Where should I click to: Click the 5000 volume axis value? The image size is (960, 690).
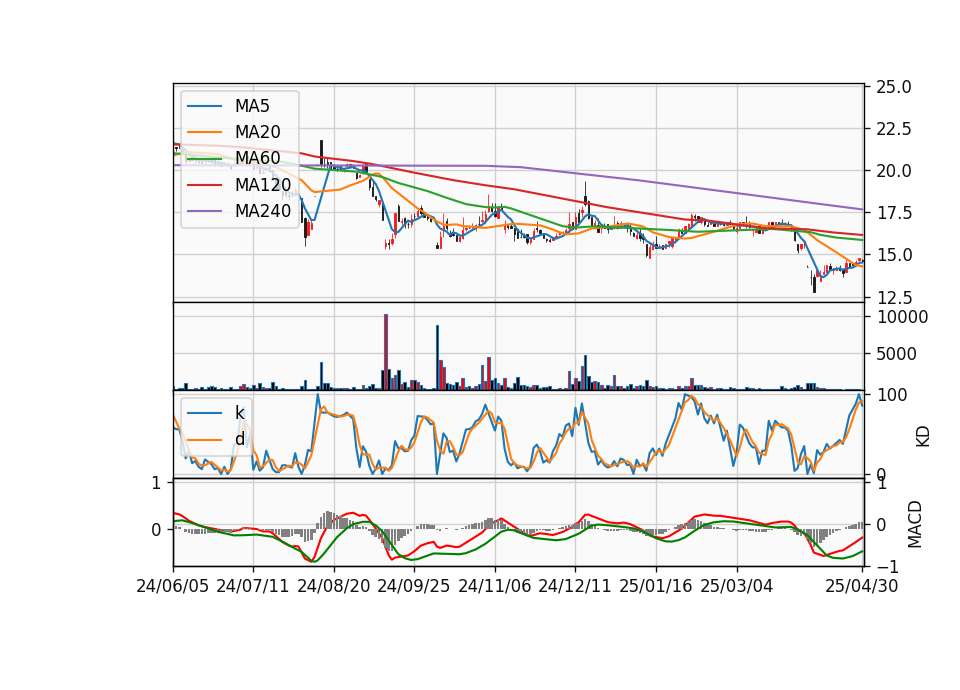pos(897,354)
